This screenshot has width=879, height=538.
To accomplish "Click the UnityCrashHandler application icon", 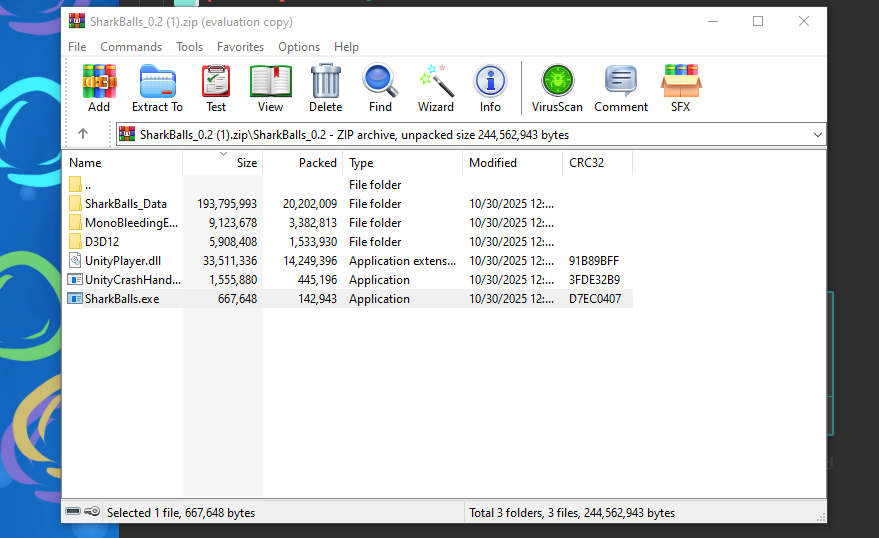I will tap(75, 279).
